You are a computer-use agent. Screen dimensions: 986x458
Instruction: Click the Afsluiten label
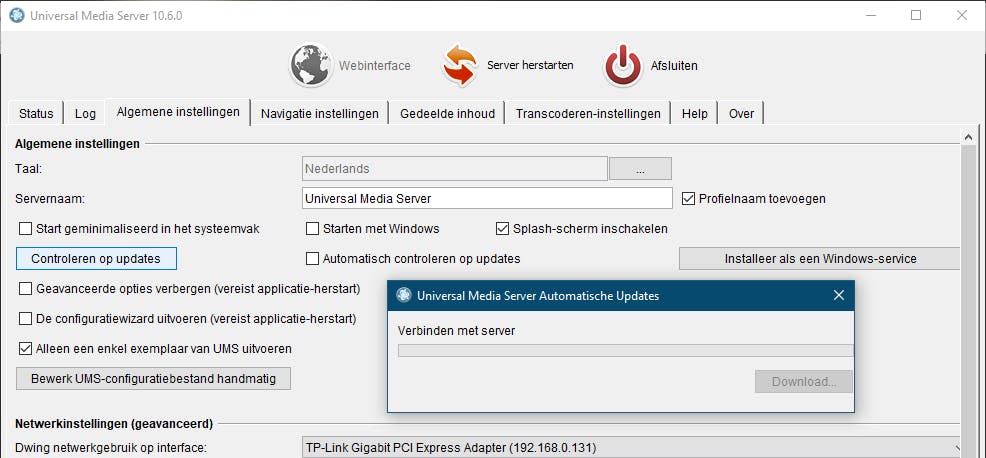[674, 65]
